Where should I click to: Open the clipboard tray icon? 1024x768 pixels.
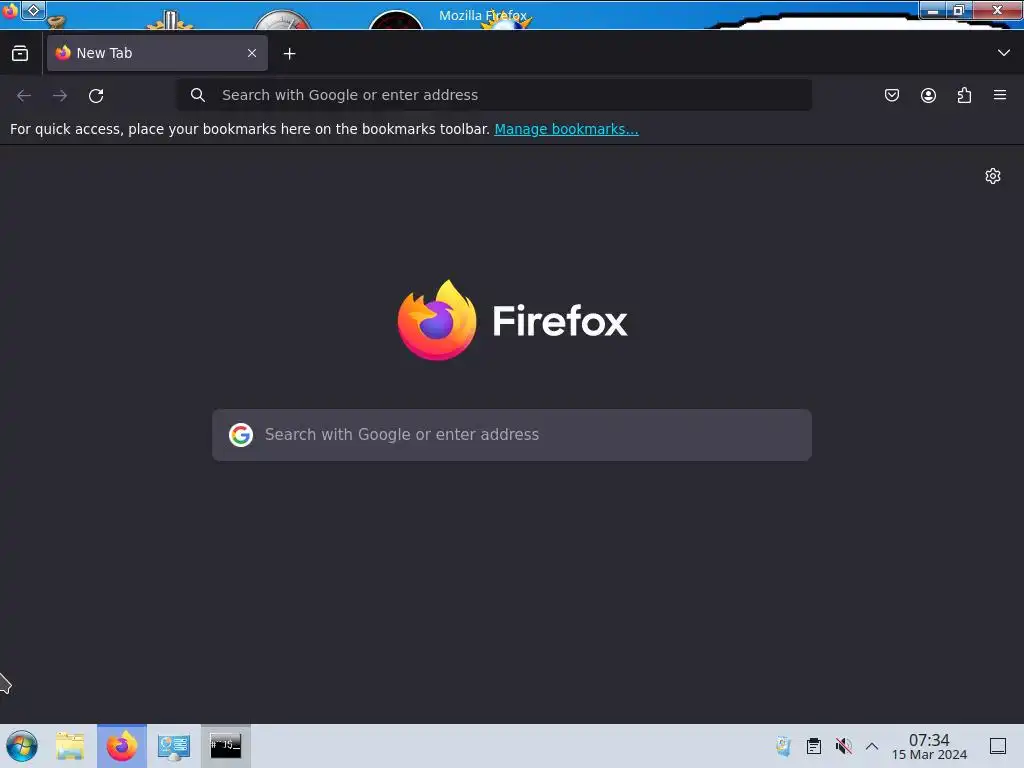pyautogui.click(x=814, y=746)
